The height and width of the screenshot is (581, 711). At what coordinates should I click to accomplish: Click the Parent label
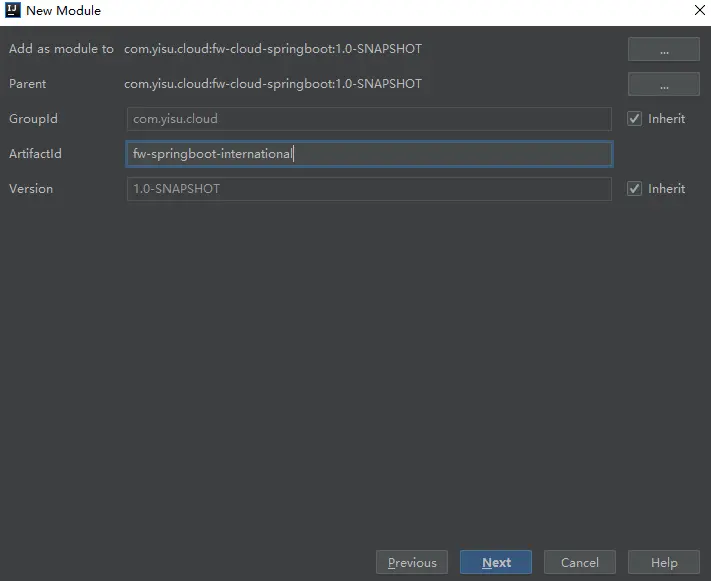click(28, 84)
